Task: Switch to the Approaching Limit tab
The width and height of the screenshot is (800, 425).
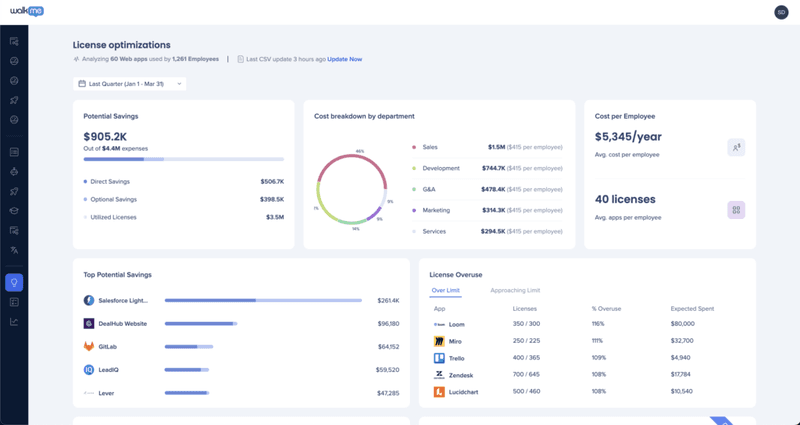Action: coord(514,290)
